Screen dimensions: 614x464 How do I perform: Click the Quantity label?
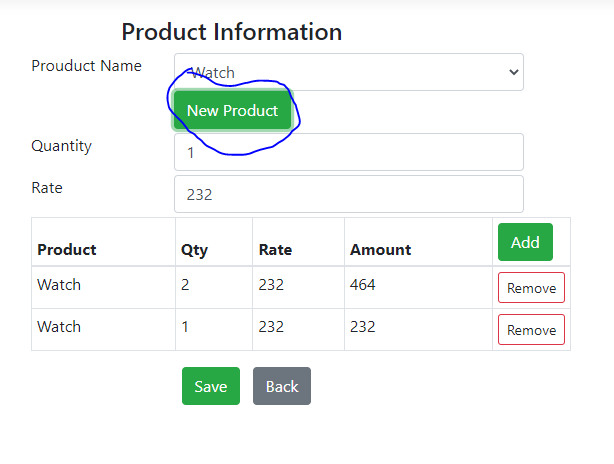click(x=61, y=146)
